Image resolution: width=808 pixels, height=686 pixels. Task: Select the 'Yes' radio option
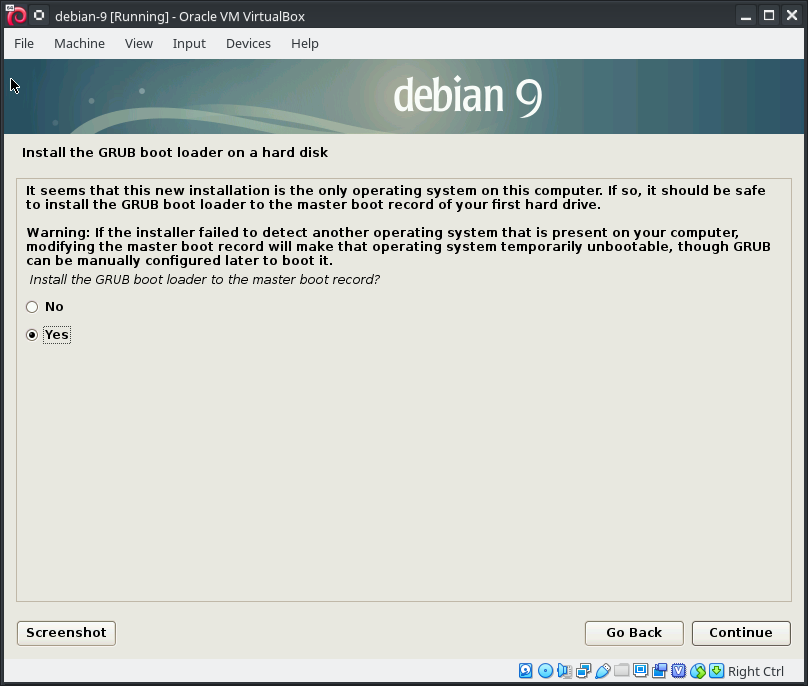pyautogui.click(x=32, y=335)
